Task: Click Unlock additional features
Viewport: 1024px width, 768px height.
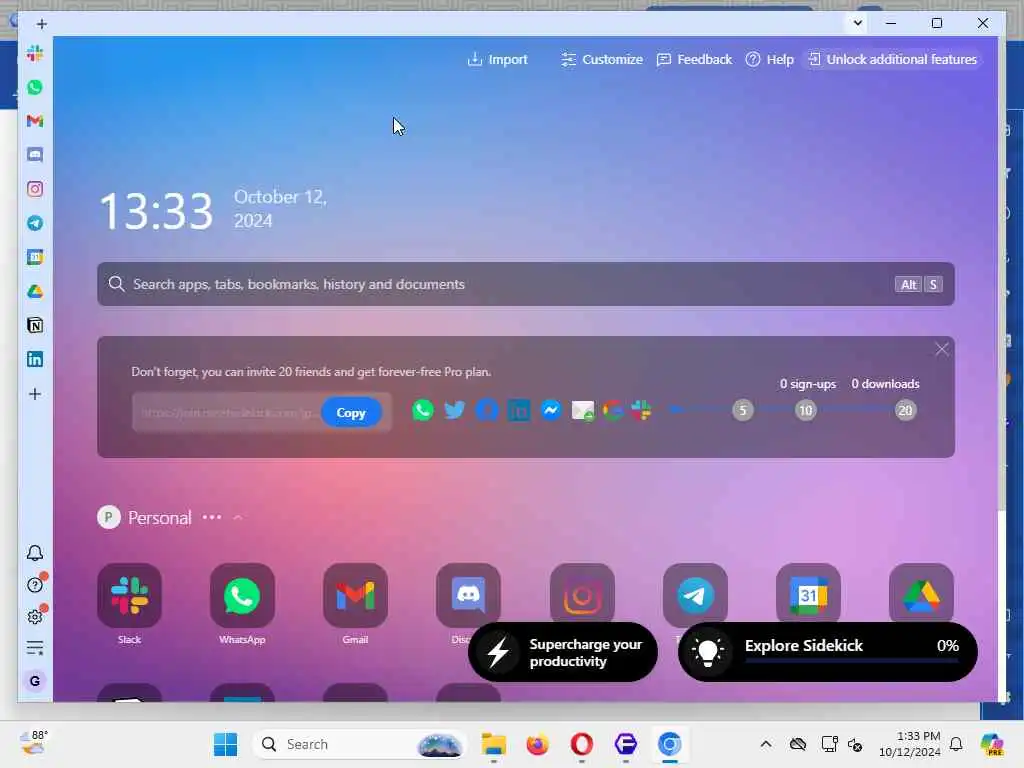Action: (x=893, y=59)
